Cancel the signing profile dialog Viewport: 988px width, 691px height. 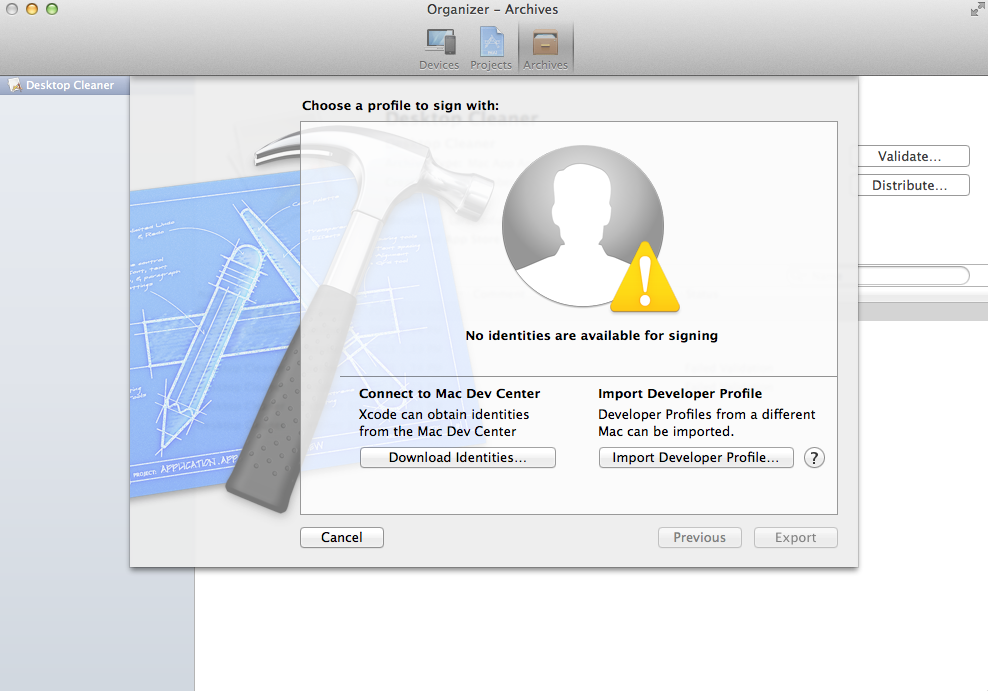tap(342, 537)
